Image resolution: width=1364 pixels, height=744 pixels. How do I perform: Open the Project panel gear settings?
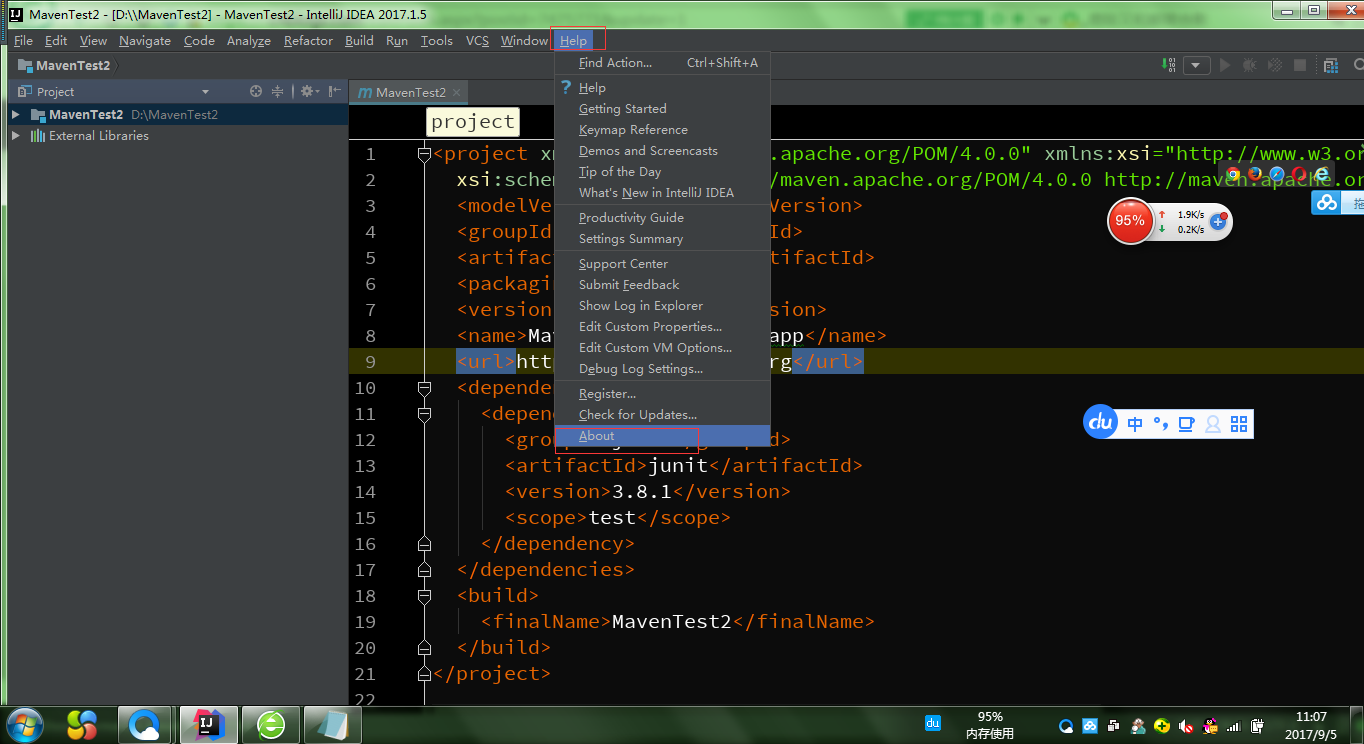coord(309,91)
